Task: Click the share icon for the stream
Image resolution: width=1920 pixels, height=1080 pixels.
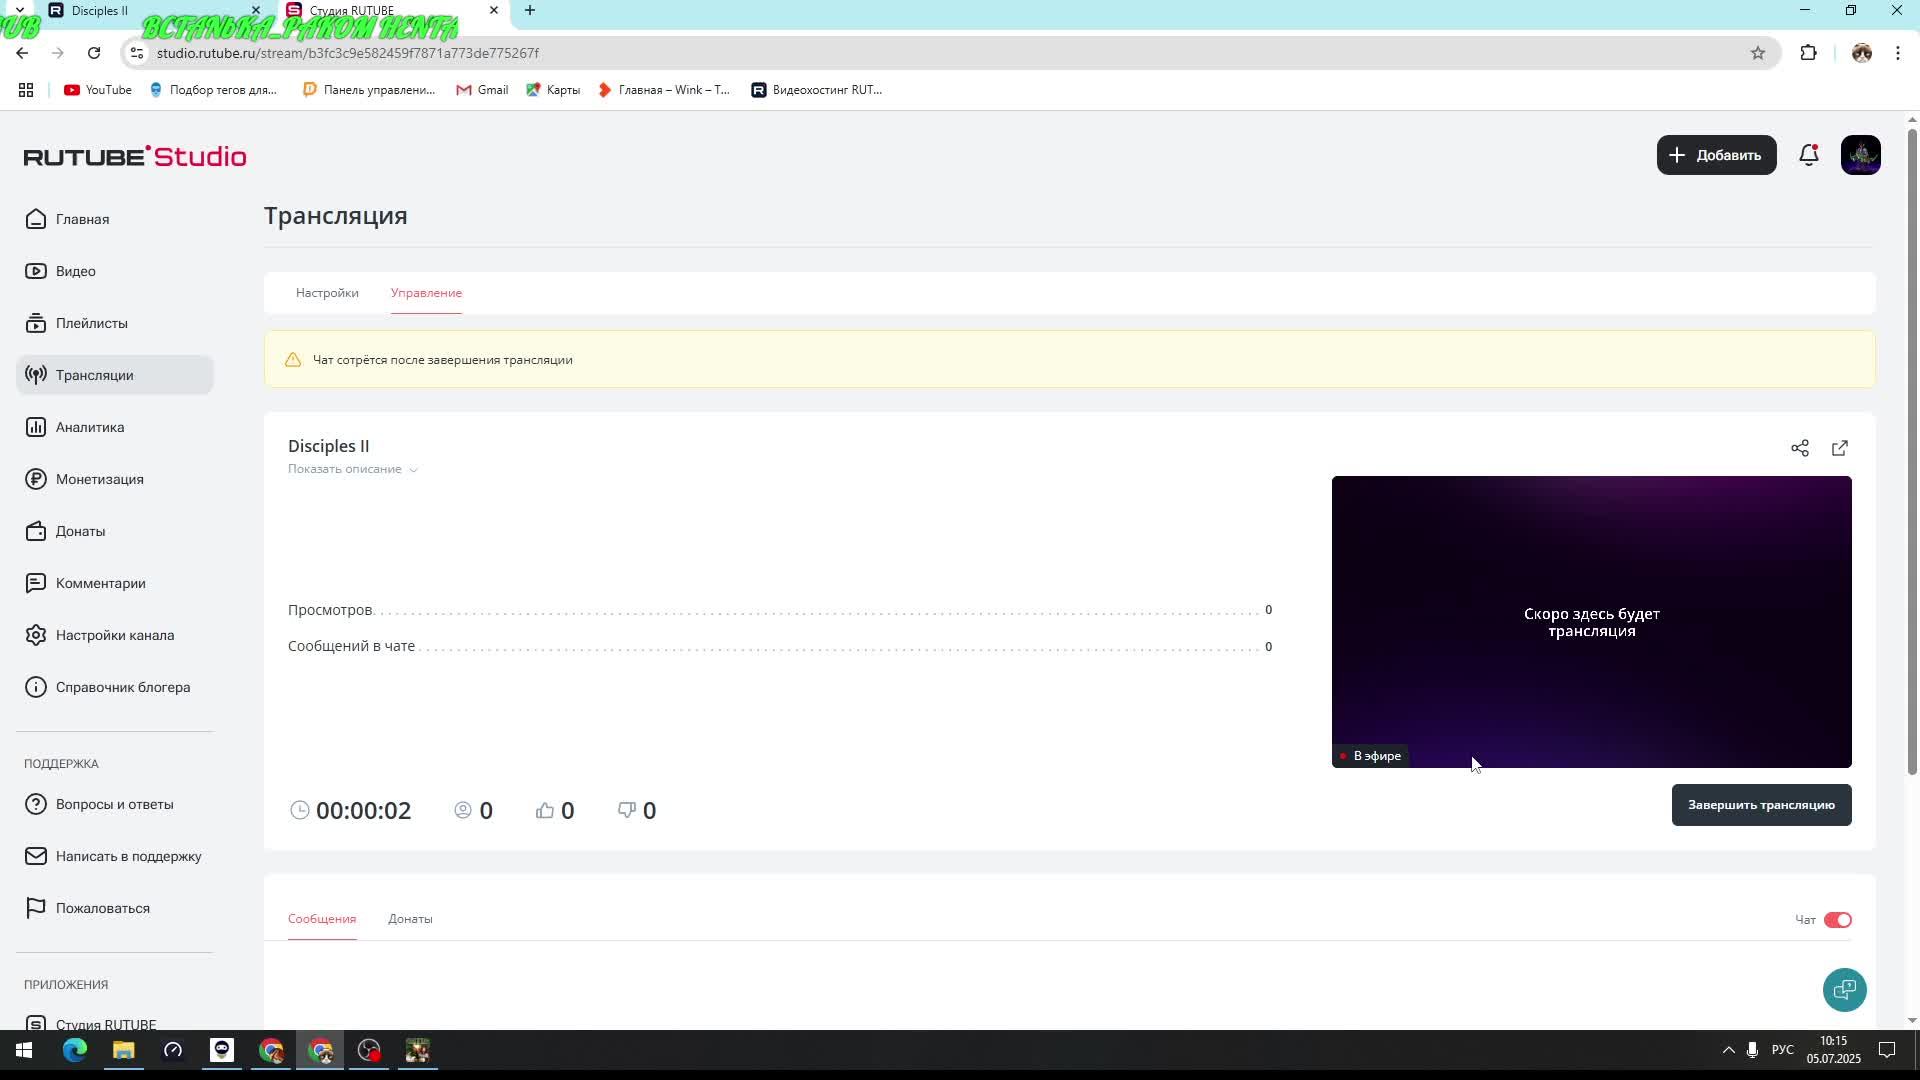Action: (x=1799, y=448)
